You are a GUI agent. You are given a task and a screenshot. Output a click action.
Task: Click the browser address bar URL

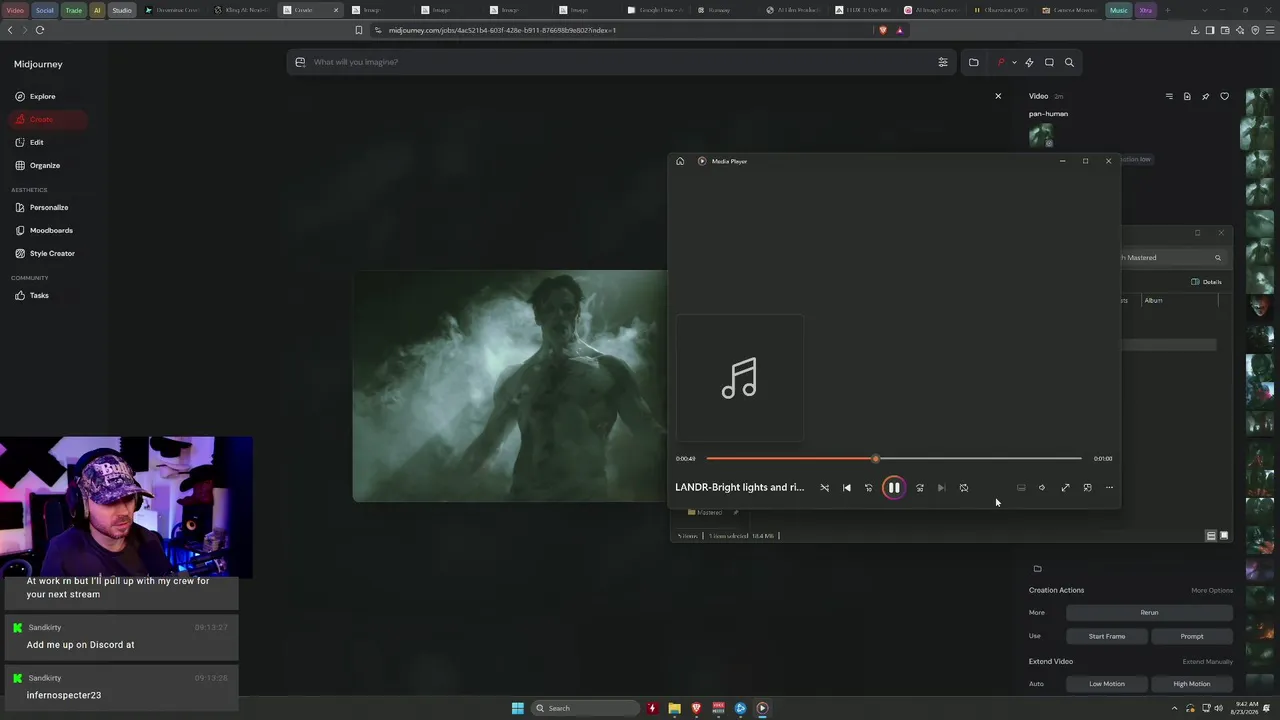(x=502, y=30)
